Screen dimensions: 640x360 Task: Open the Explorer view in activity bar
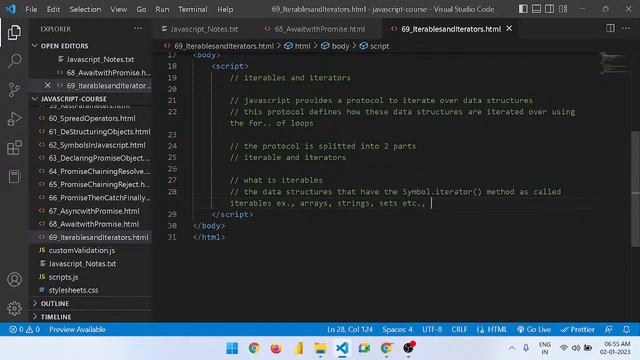coord(14,33)
